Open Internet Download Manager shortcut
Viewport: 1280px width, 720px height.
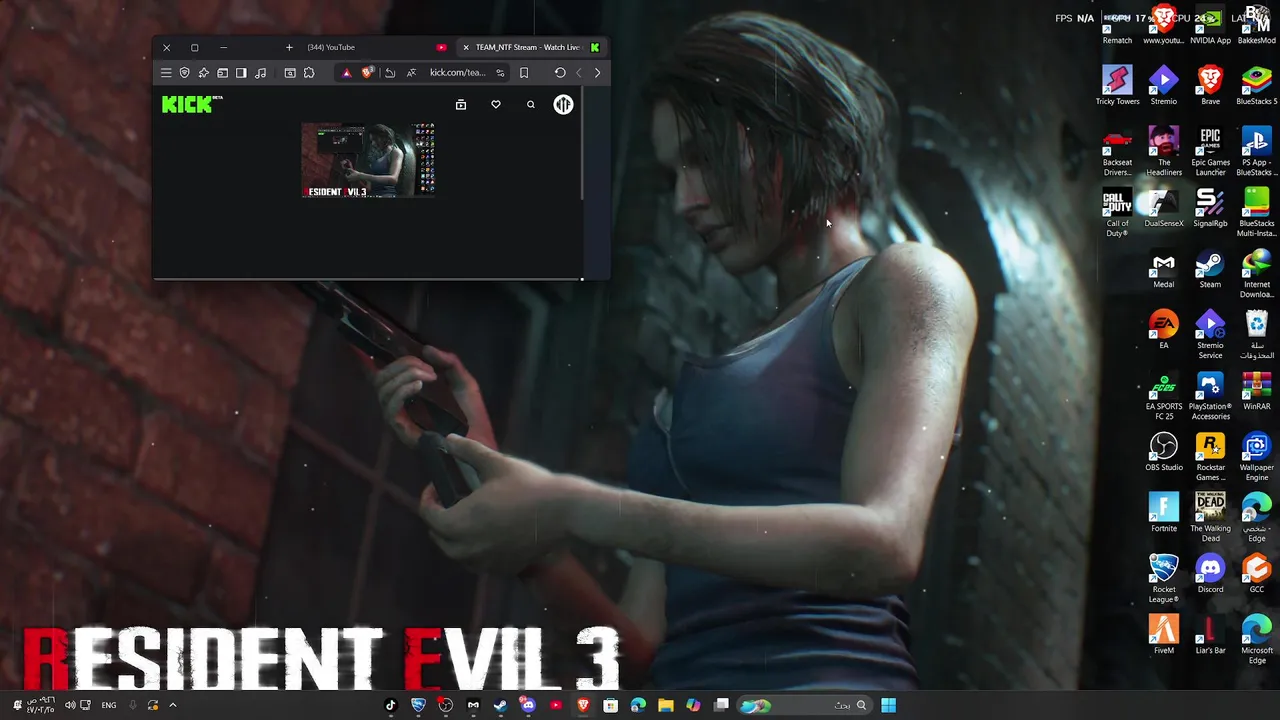coord(1257,275)
